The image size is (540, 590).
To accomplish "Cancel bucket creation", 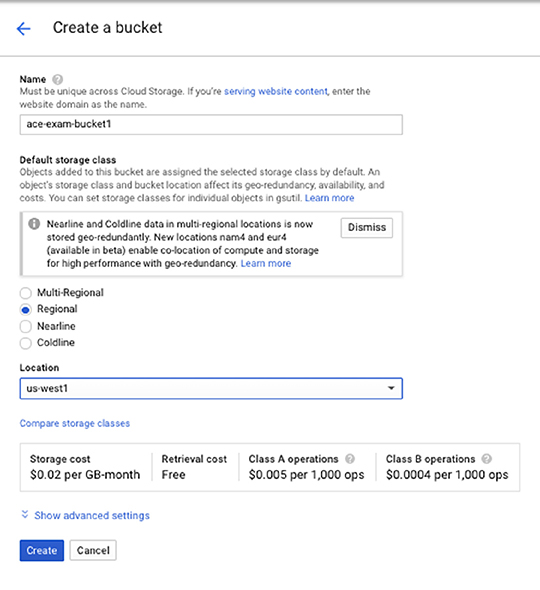I will coord(93,550).
